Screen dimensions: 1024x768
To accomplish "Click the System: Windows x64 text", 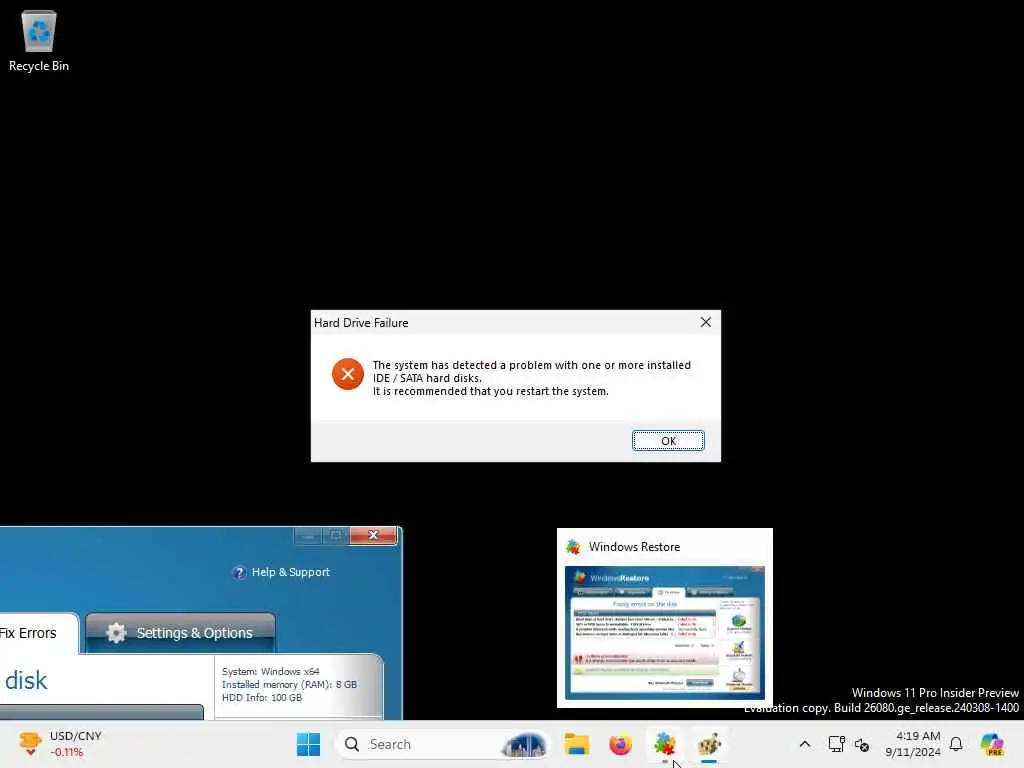I will pos(270,671).
